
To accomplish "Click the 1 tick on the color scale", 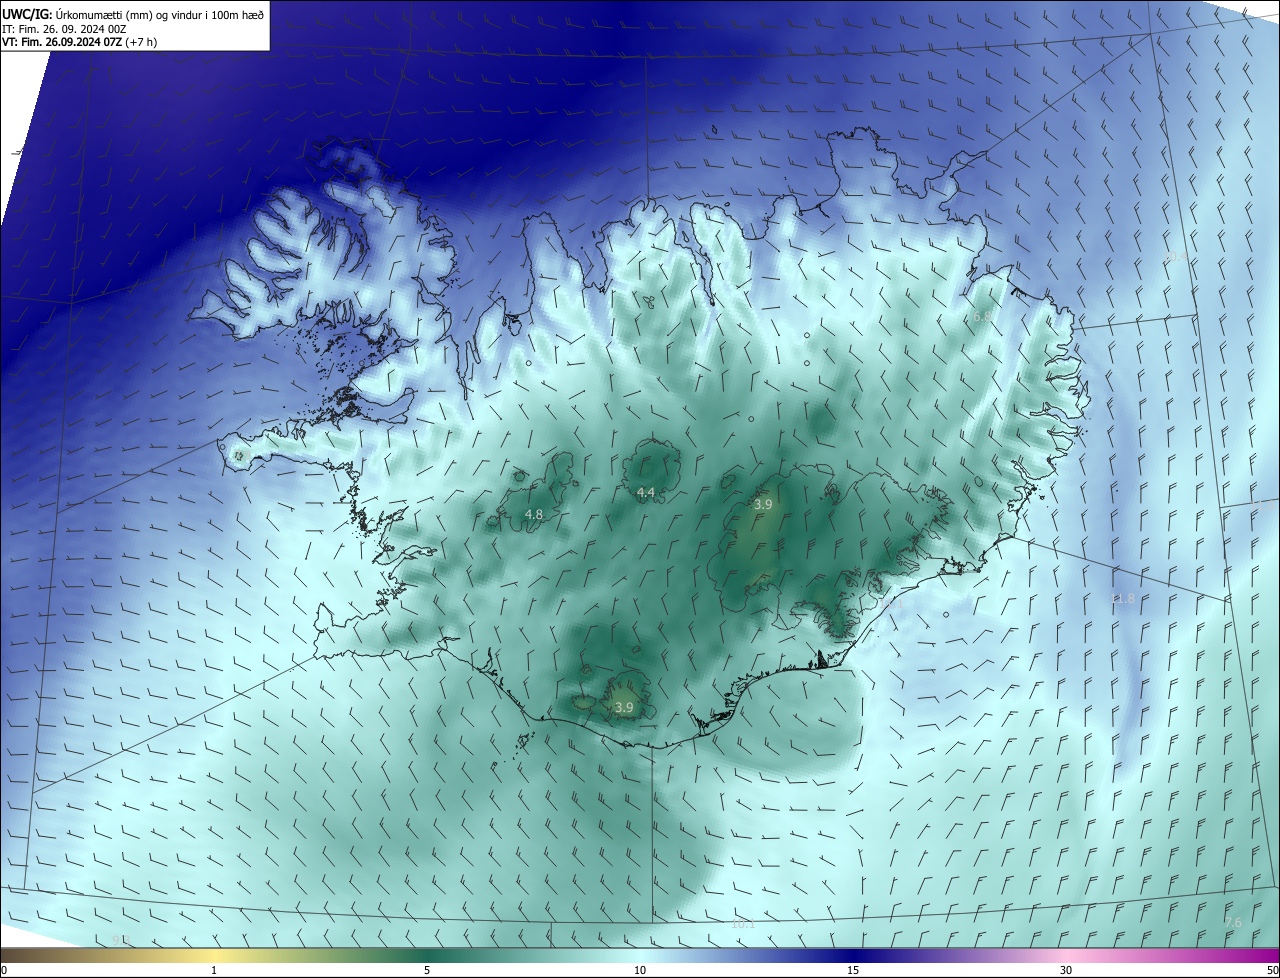I will pos(214,970).
